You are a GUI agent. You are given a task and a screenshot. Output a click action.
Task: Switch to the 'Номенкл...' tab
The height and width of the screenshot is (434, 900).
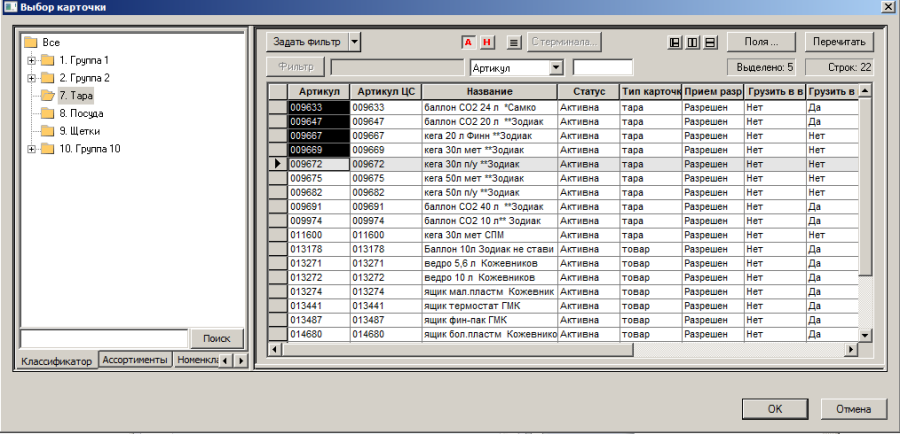point(197,359)
